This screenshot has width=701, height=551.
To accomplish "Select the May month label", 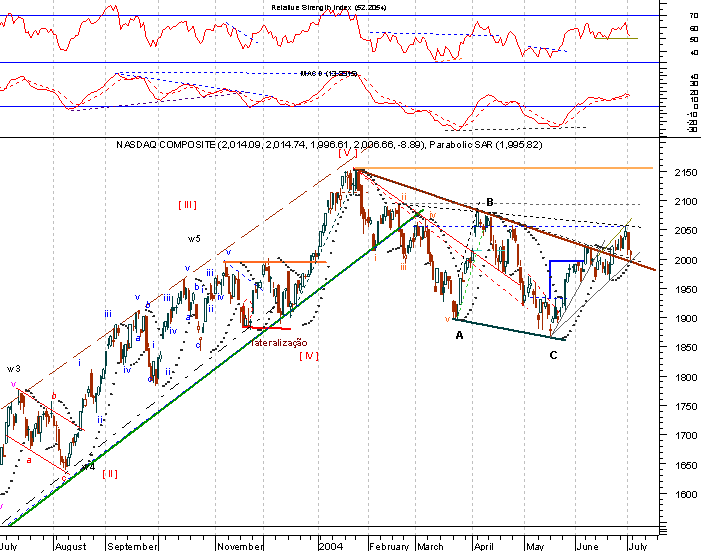I will coord(535,546).
